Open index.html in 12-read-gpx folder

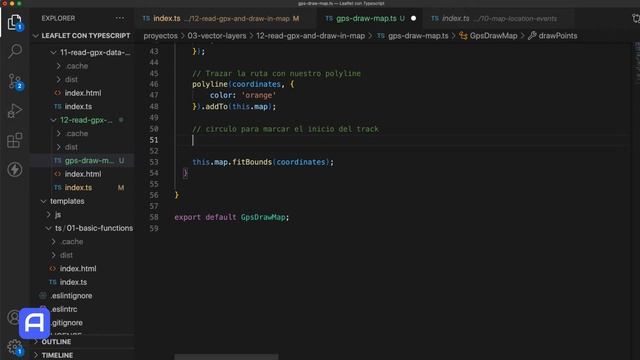[x=83, y=174]
